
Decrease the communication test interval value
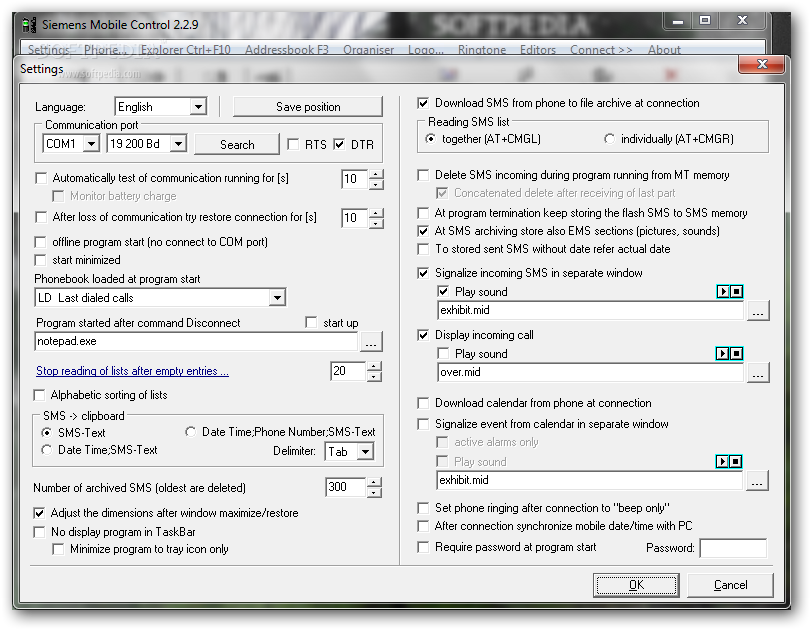click(377, 184)
